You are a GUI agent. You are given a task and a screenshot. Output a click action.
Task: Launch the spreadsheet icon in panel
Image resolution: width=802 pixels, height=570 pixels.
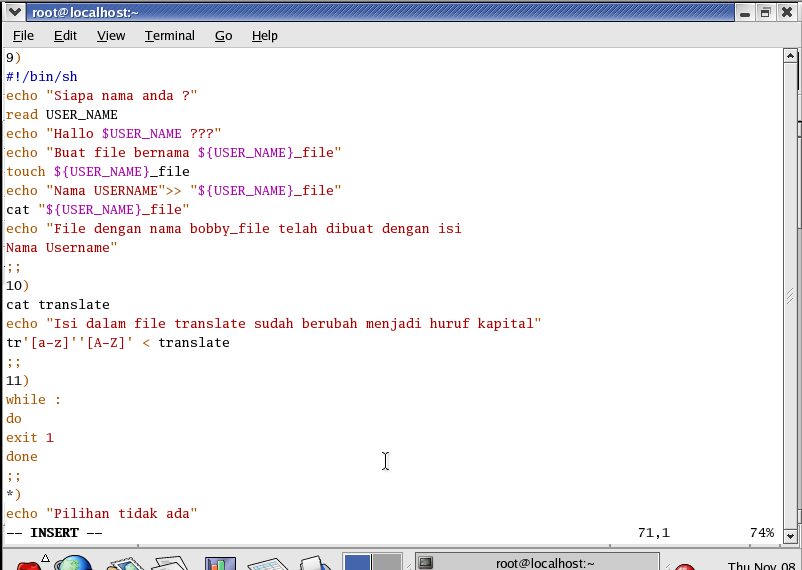click(268, 563)
